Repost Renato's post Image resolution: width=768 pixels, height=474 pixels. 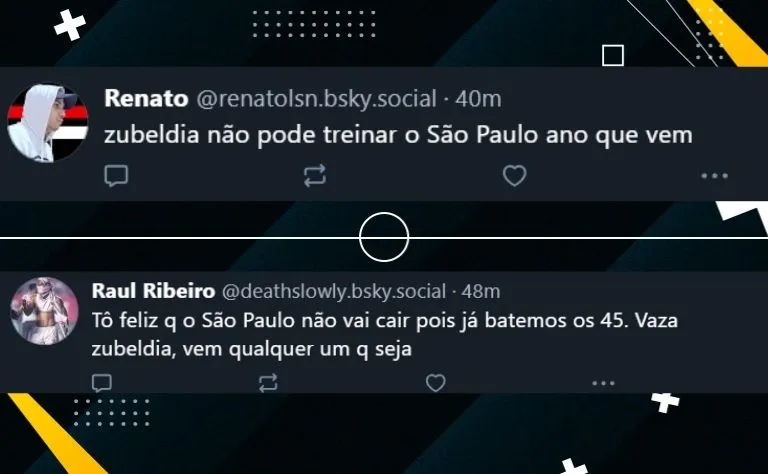coord(314,175)
